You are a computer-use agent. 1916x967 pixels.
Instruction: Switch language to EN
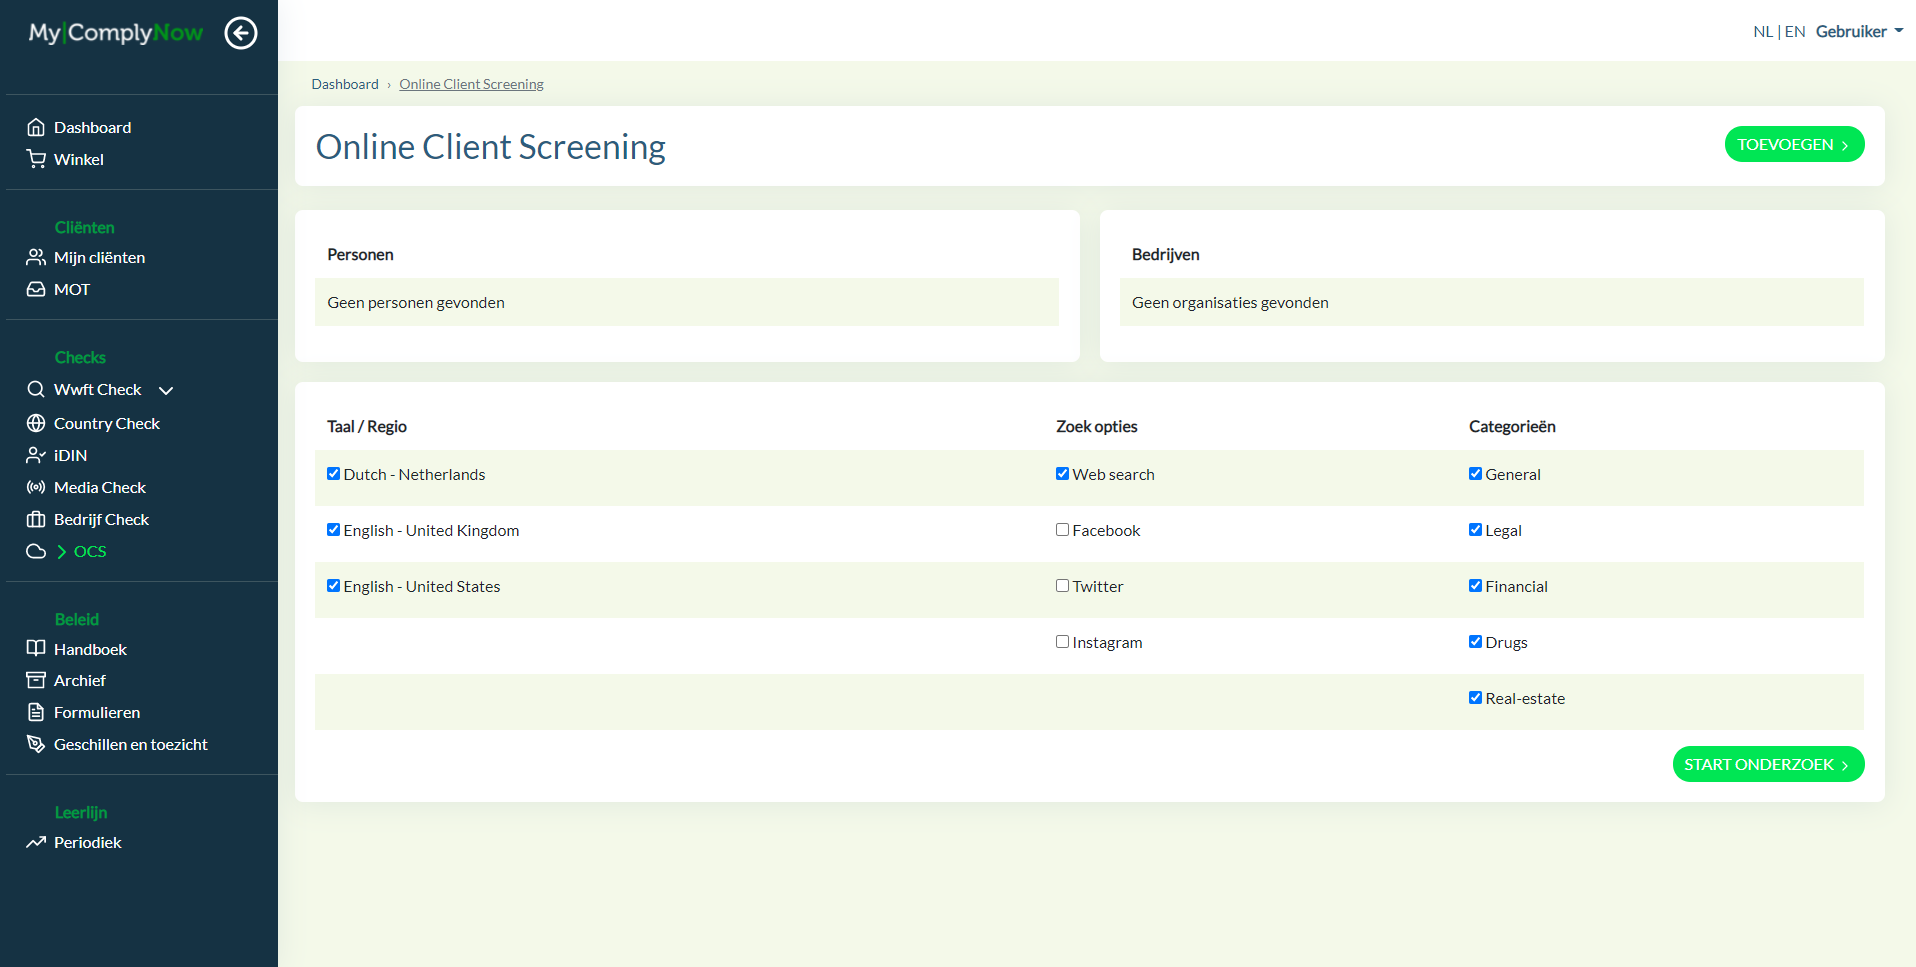pyautogui.click(x=1795, y=32)
